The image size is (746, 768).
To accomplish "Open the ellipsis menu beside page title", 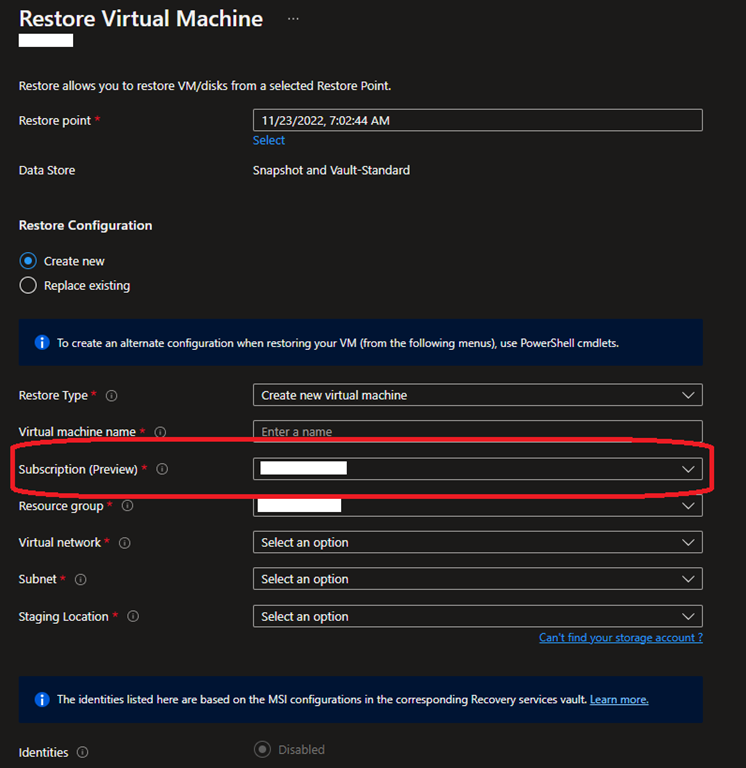I will (x=293, y=19).
